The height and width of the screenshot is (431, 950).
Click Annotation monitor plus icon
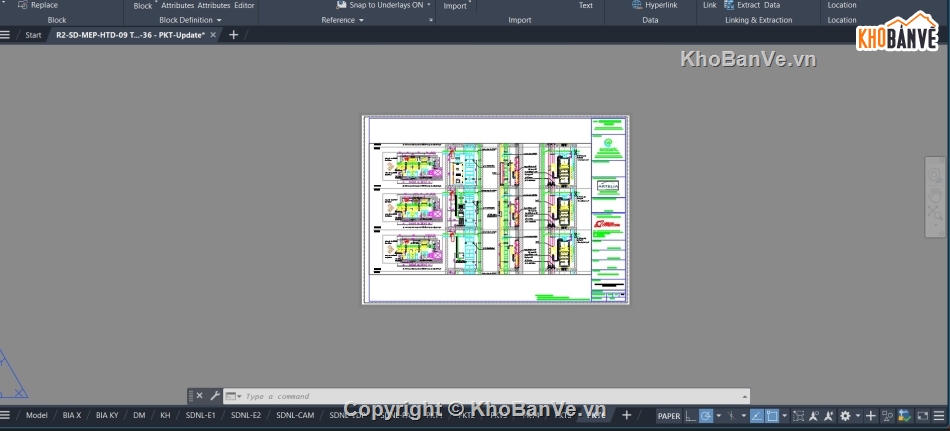[x=871, y=416]
